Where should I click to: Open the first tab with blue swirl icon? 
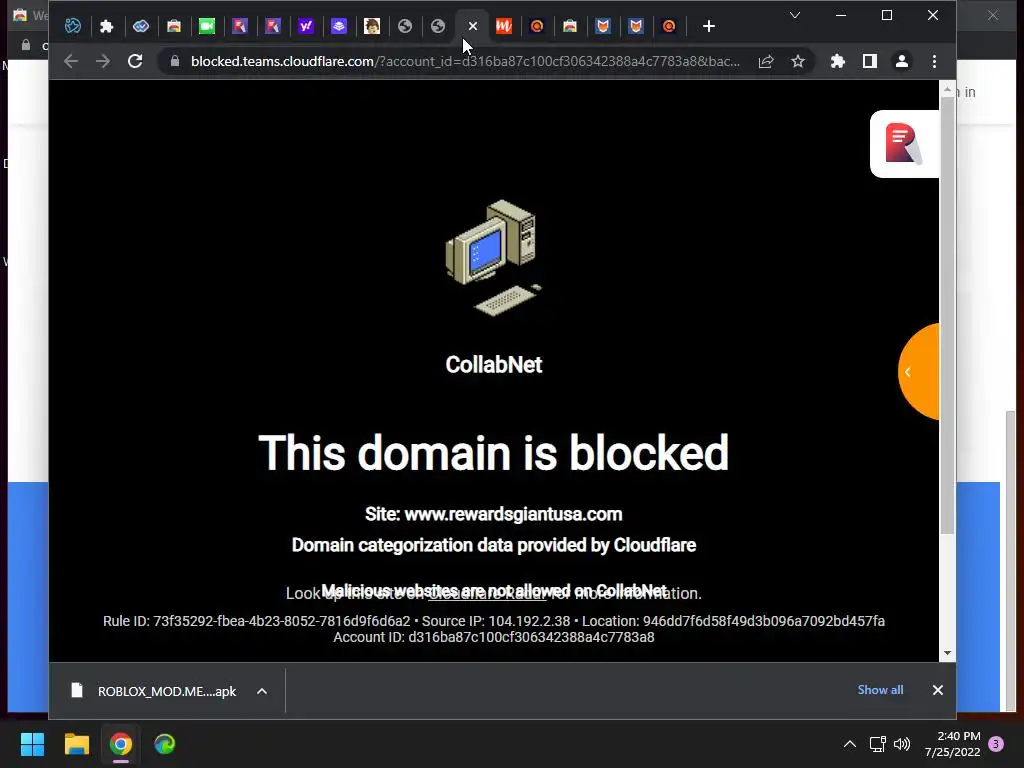coord(72,26)
